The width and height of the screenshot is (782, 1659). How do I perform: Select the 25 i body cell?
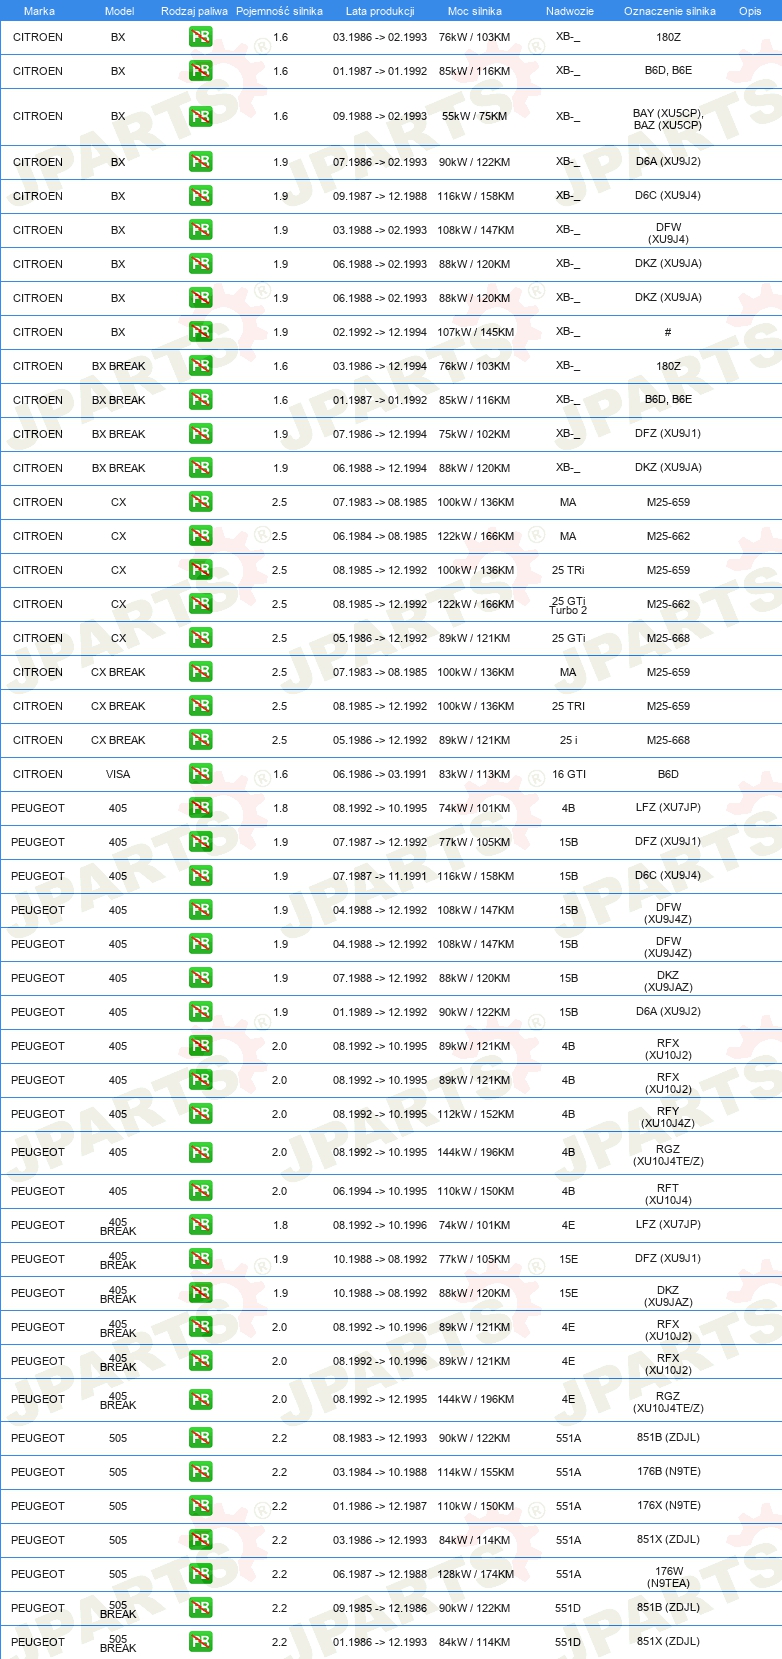[568, 740]
